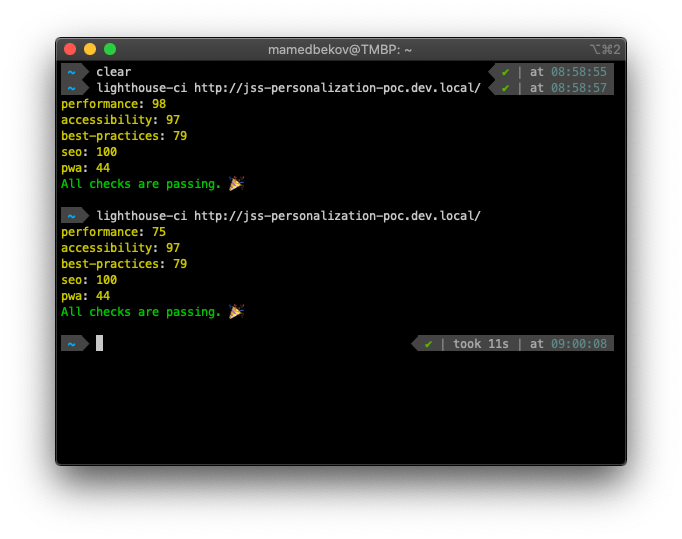The height and width of the screenshot is (539, 682).
Task: Click the green checkmark beside "took 11s"
Action: pos(429,344)
